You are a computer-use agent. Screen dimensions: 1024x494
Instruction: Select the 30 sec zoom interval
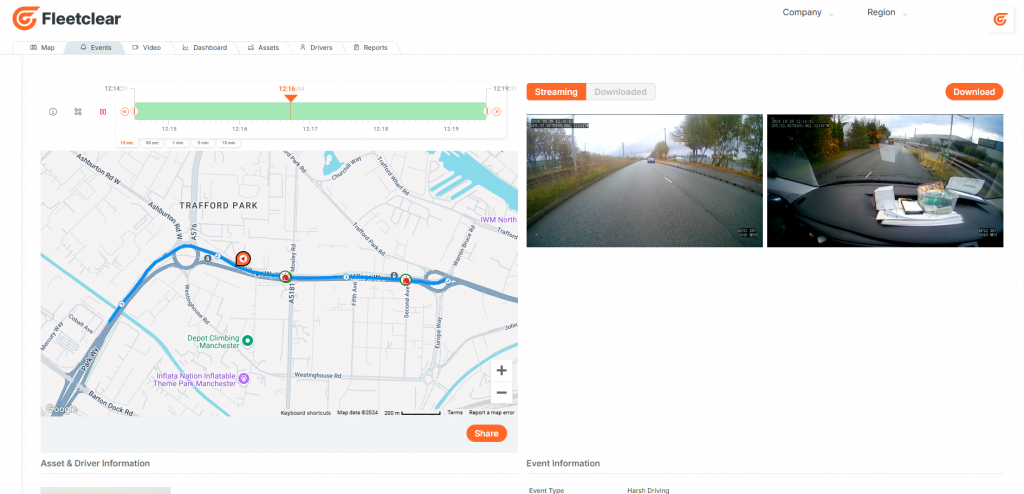click(x=152, y=142)
